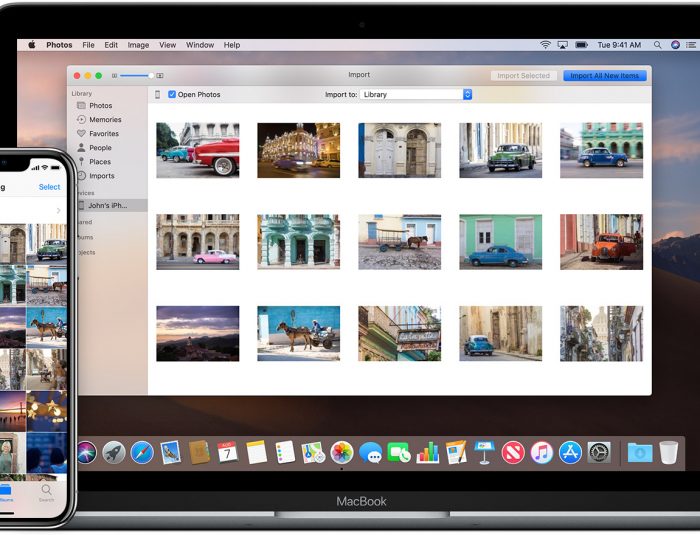700x535 pixels.
Task: Open Trash in the Dock
Action: [x=669, y=452]
